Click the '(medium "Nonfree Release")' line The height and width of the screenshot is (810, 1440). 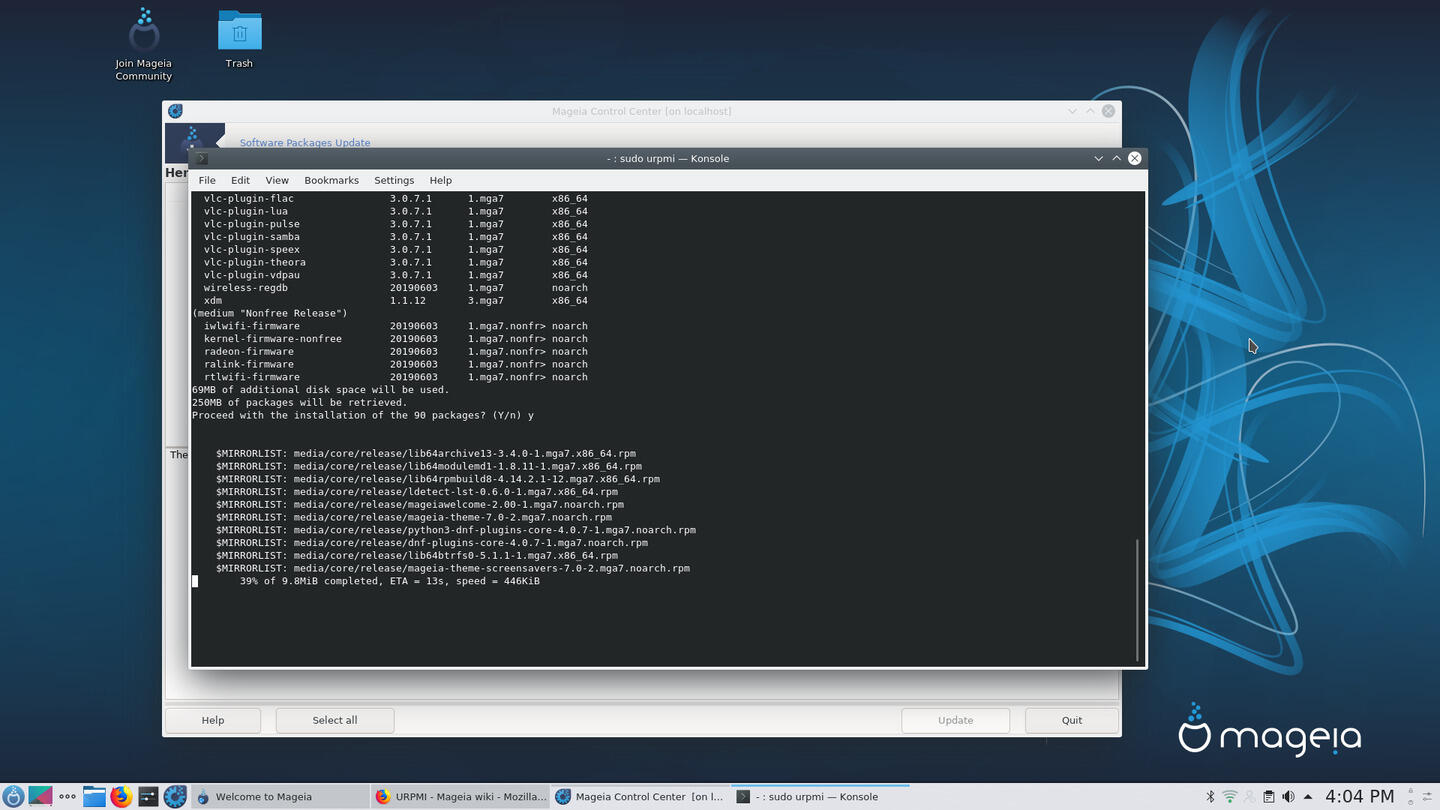[x=270, y=313]
